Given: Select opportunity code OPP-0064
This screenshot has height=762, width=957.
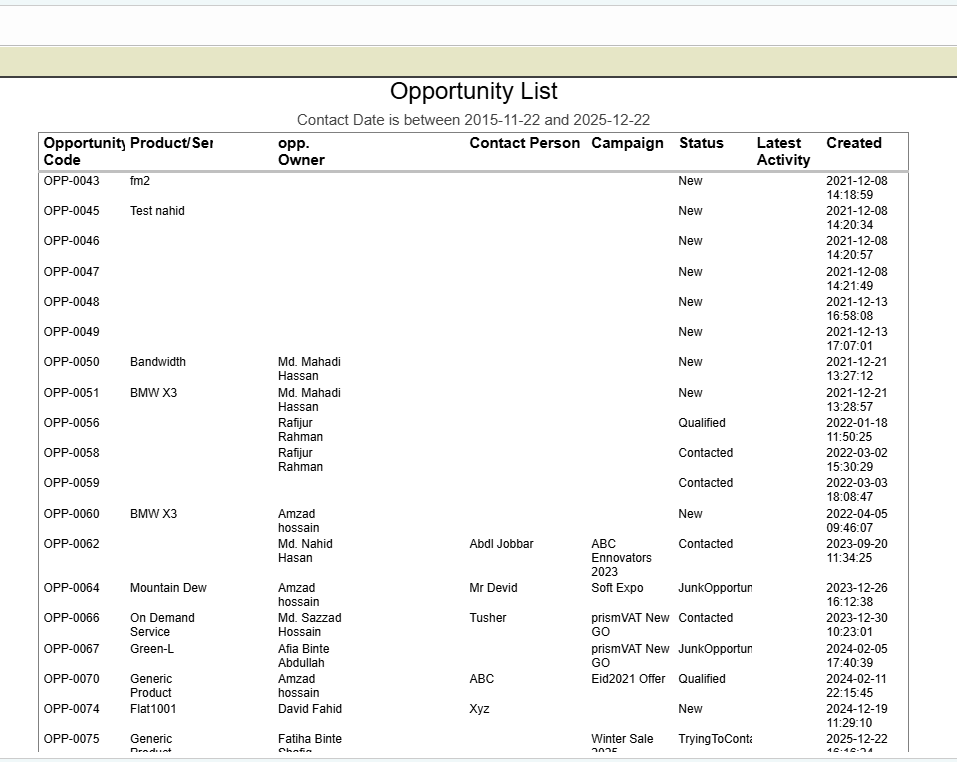Looking at the screenshot, I should (71, 588).
